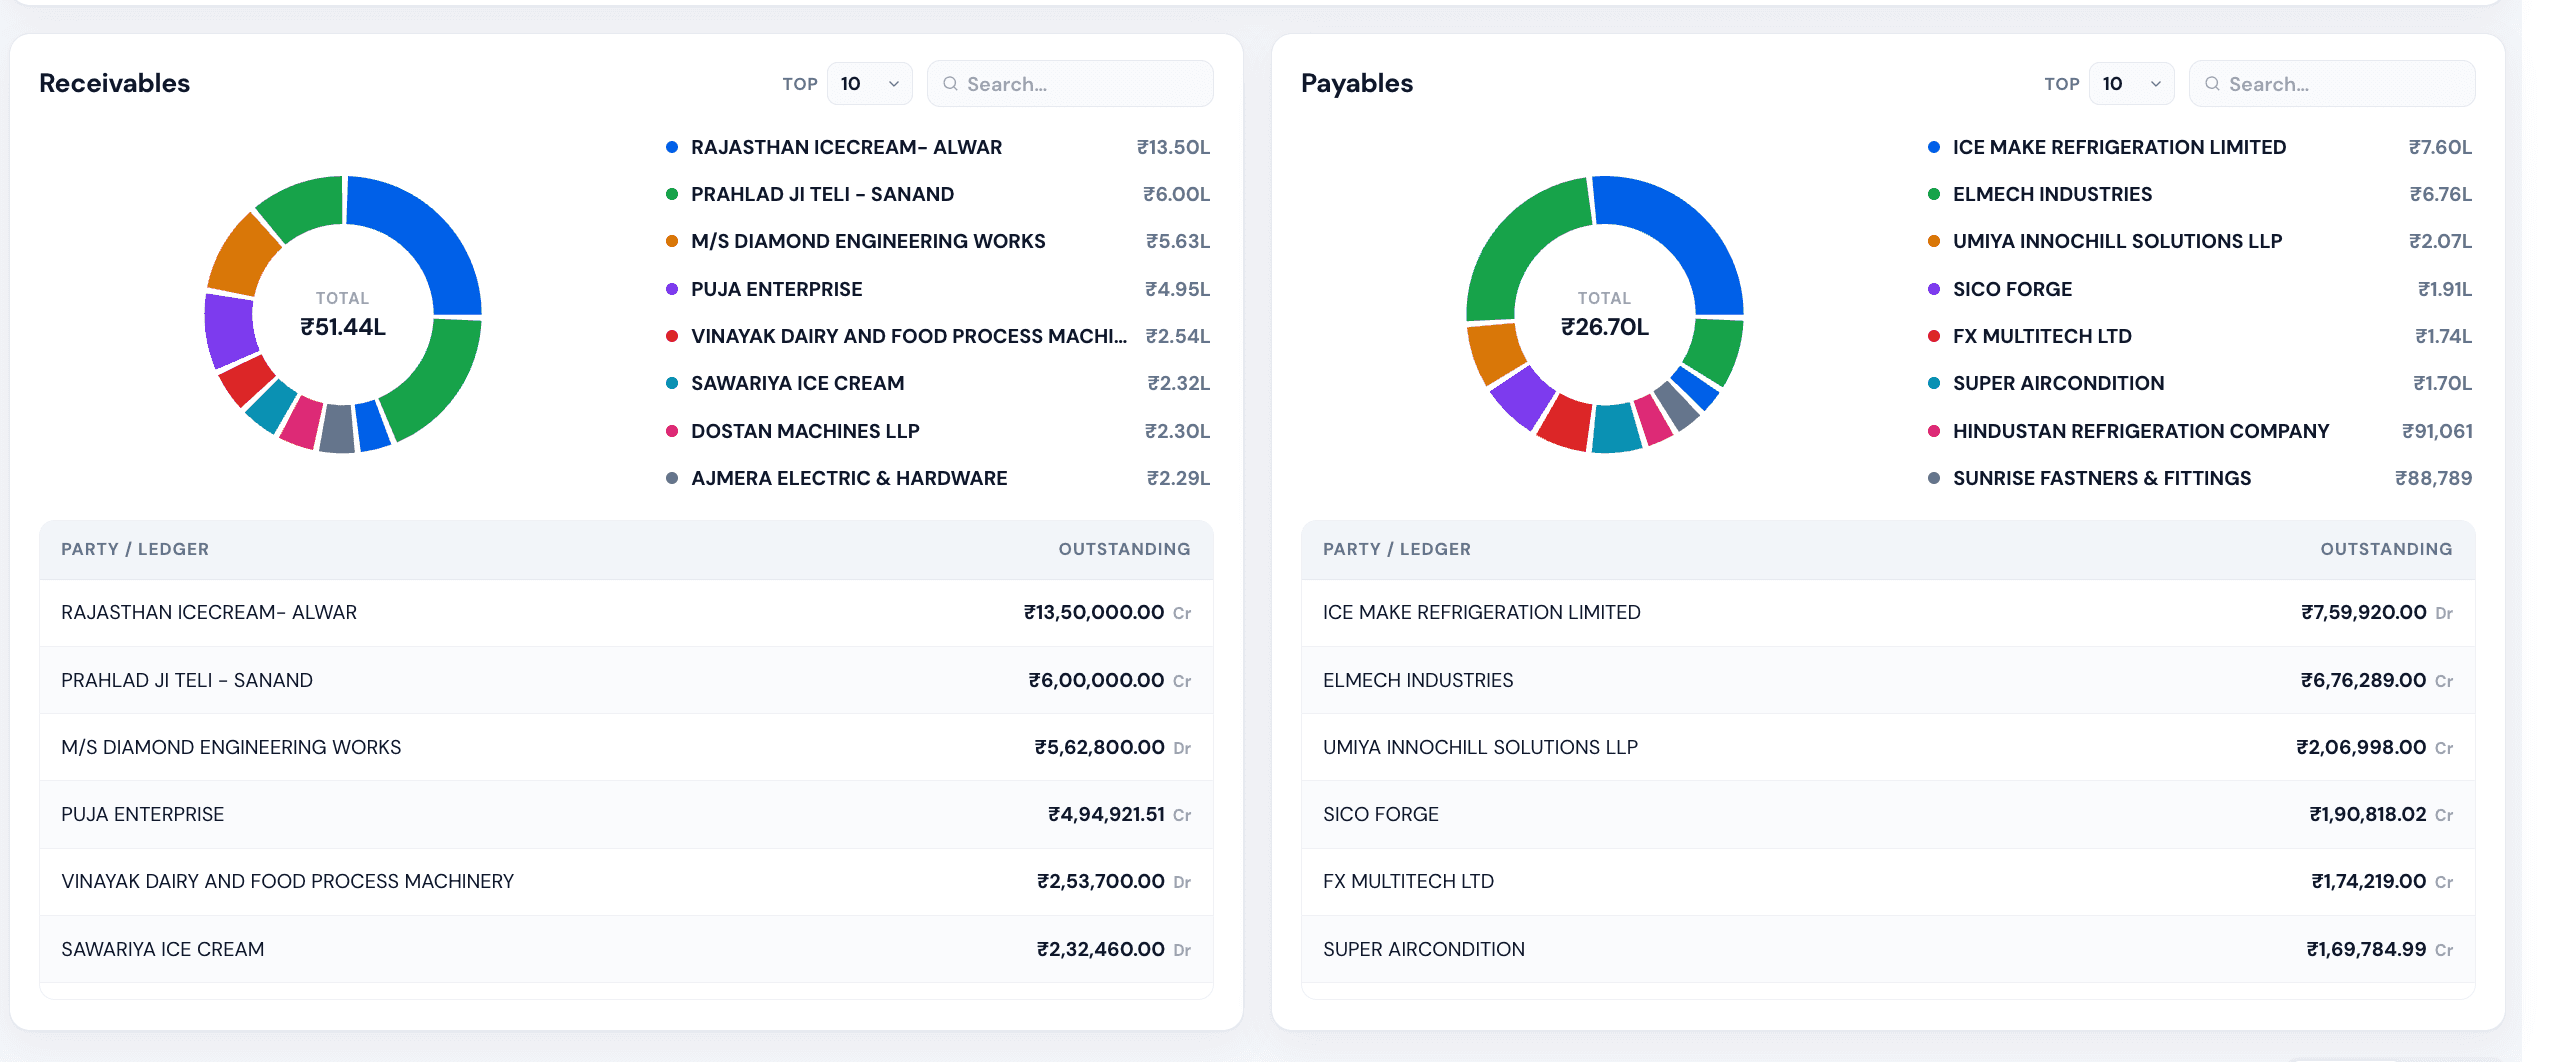This screenshot has height=1062, width=2570.
Task: Select AJMERA ELECTRIC & HARDWARE legend entry
Action: (938, 478)
